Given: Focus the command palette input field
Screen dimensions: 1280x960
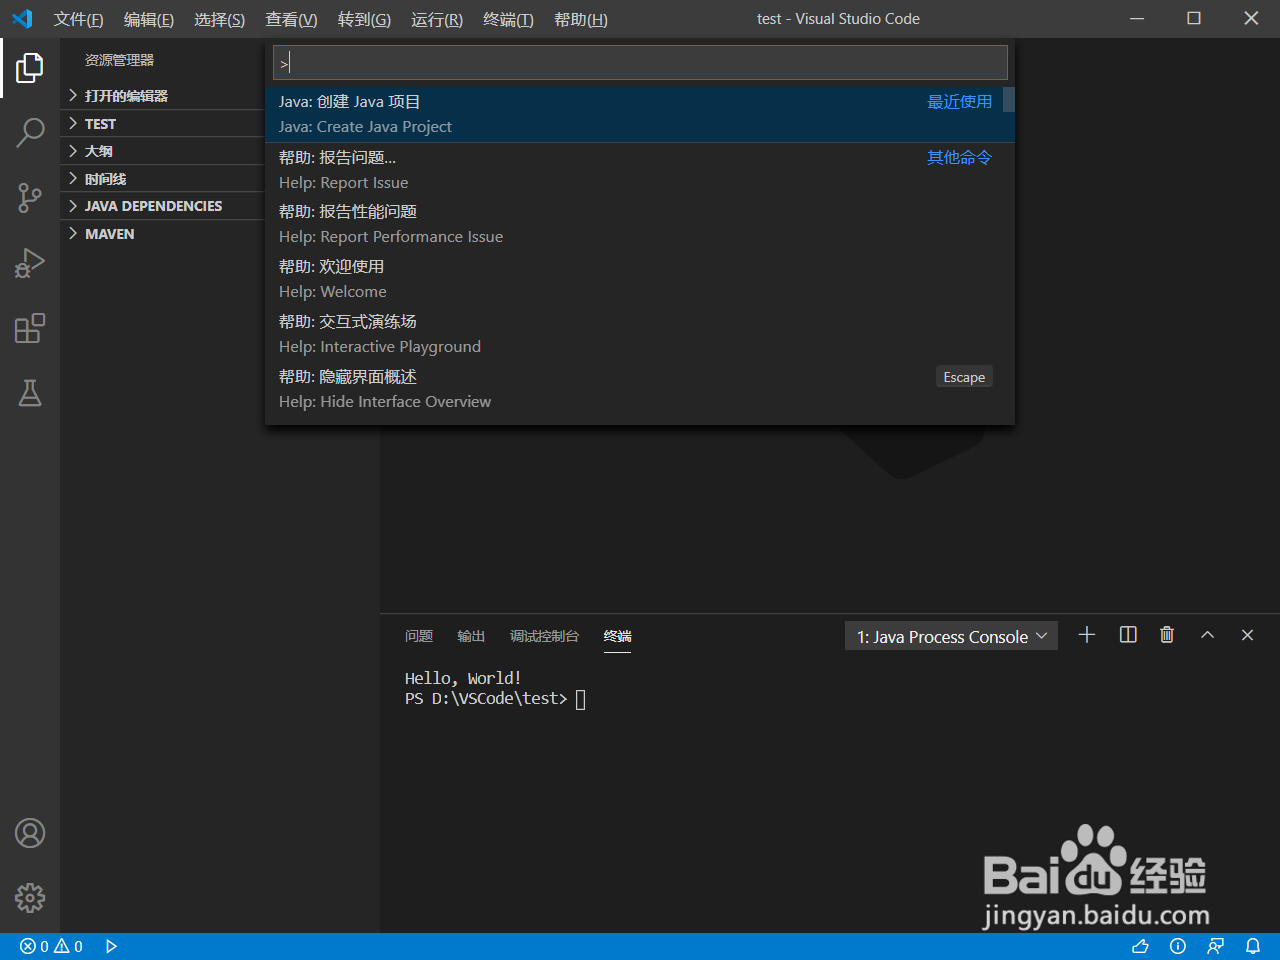Looking at the screenshot, I should point(640,63).
